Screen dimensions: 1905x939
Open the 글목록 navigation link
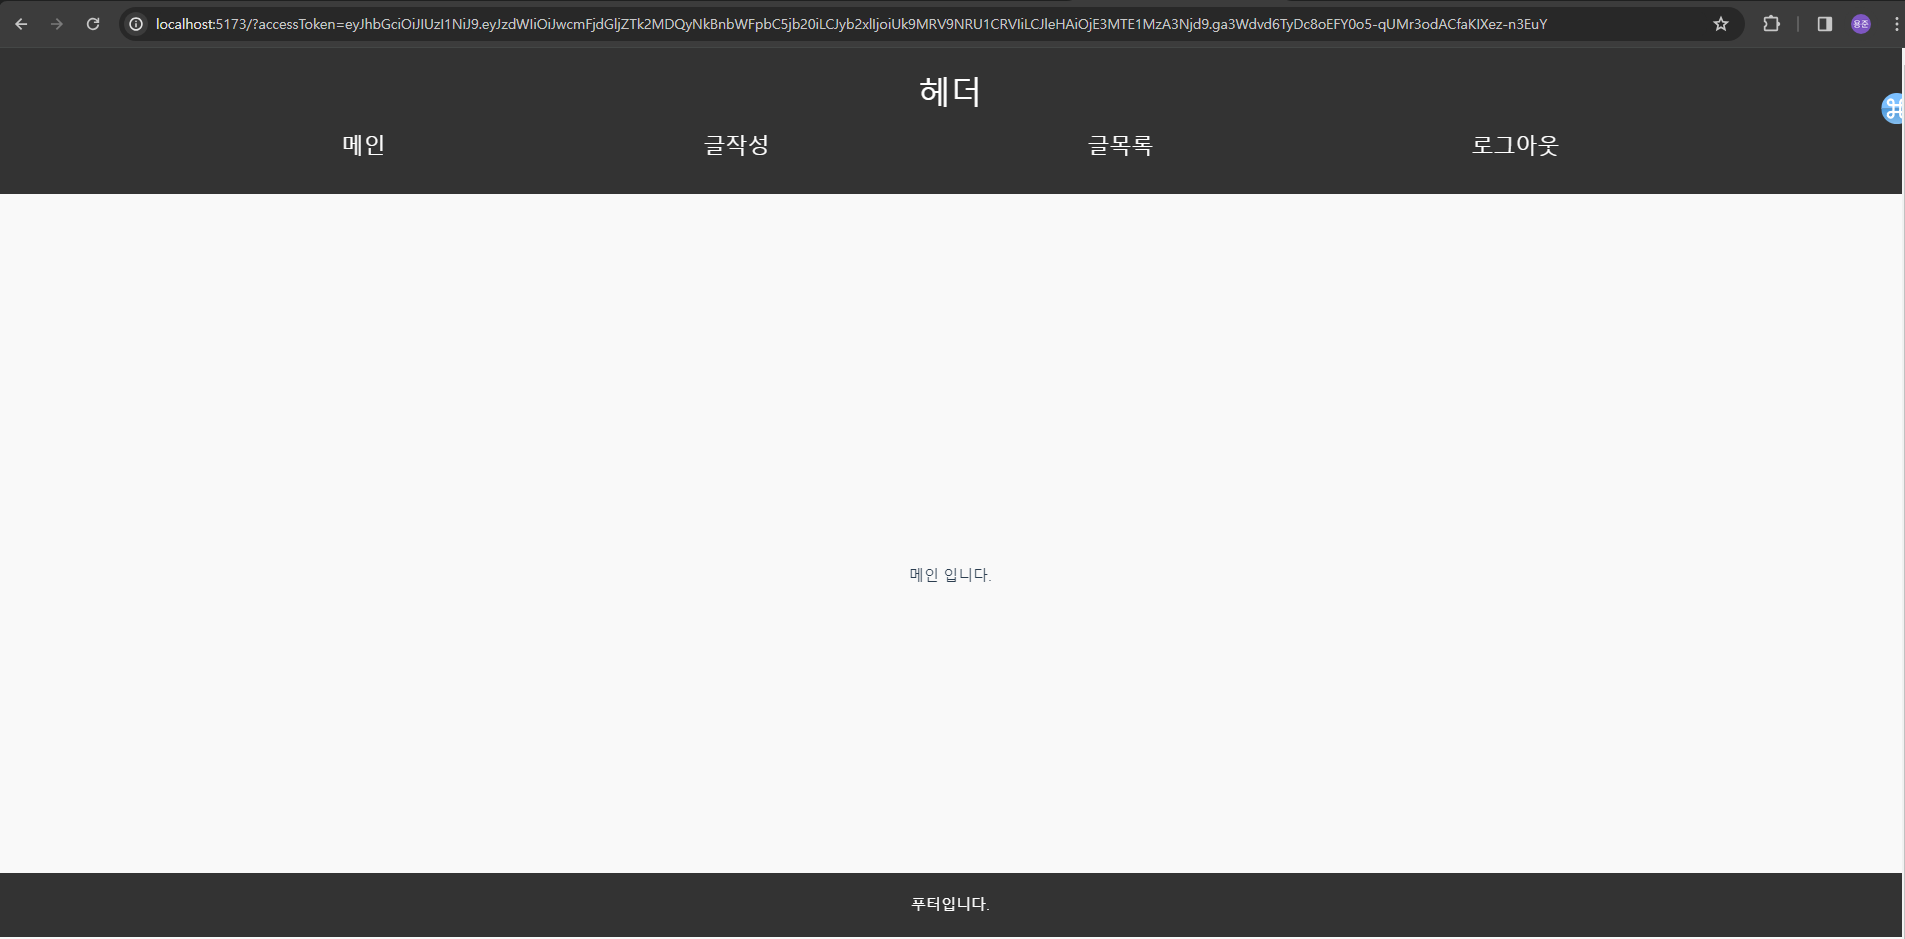(x=1121, y=145)
